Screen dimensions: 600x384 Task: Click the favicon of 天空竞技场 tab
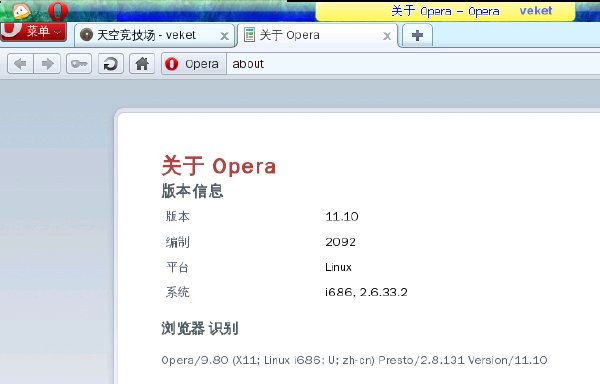click(86, 35)
